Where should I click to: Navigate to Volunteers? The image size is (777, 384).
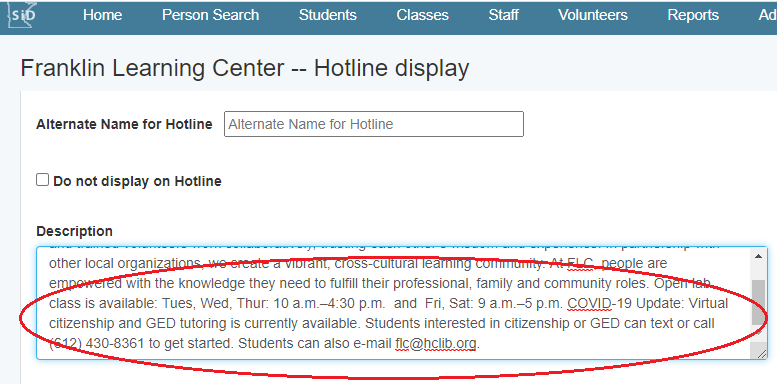pos(593,15)
